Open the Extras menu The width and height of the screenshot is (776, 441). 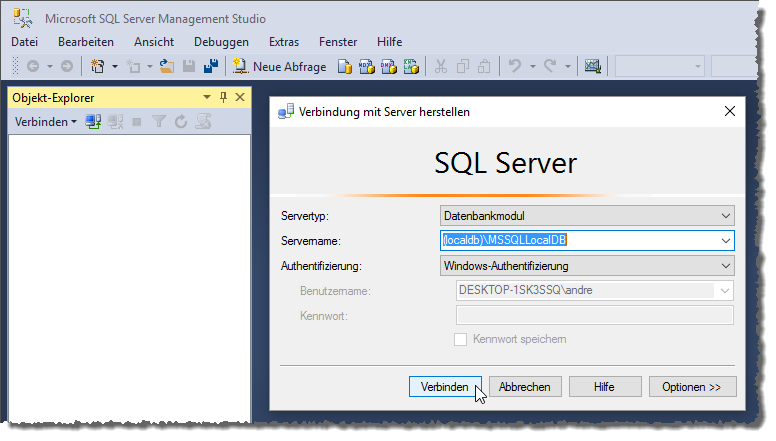coord(284,42)
